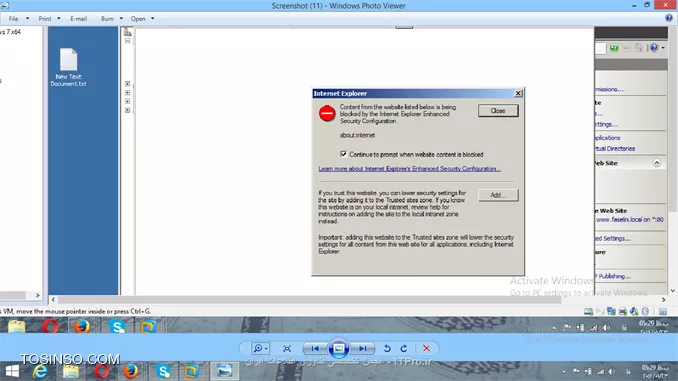Click the Permissions... link in Actions pane
Screen dimensions: 678x381
point(609,89)
